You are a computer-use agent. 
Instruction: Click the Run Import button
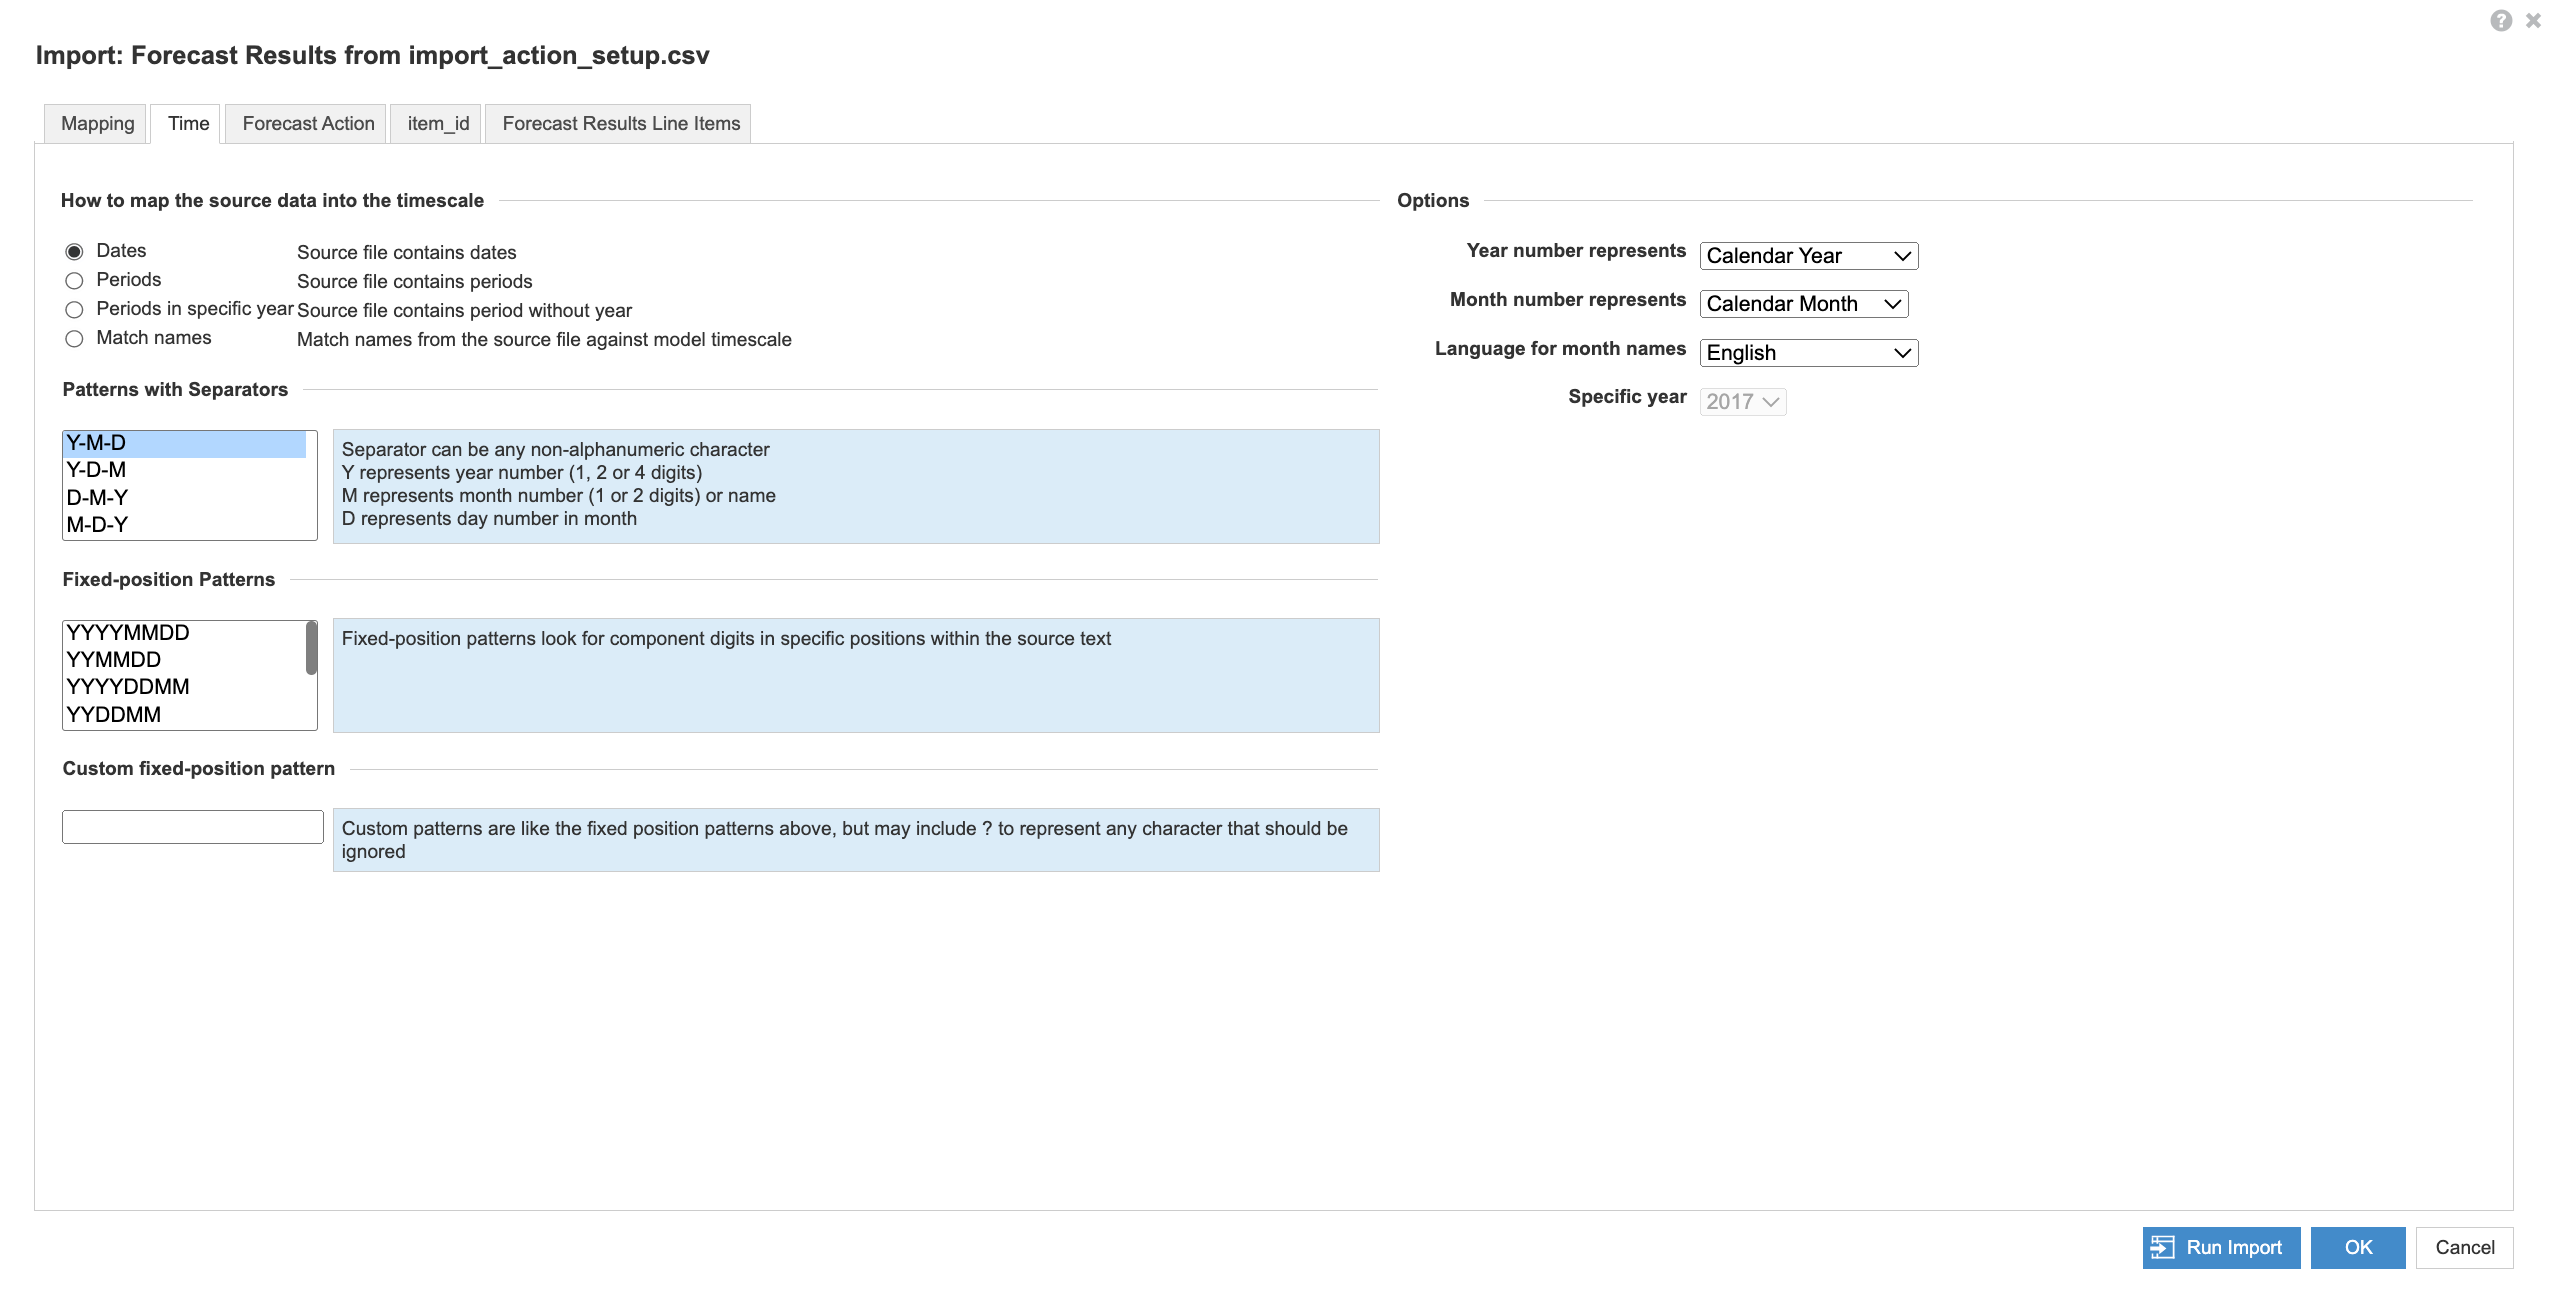tap(2219, 1246)
